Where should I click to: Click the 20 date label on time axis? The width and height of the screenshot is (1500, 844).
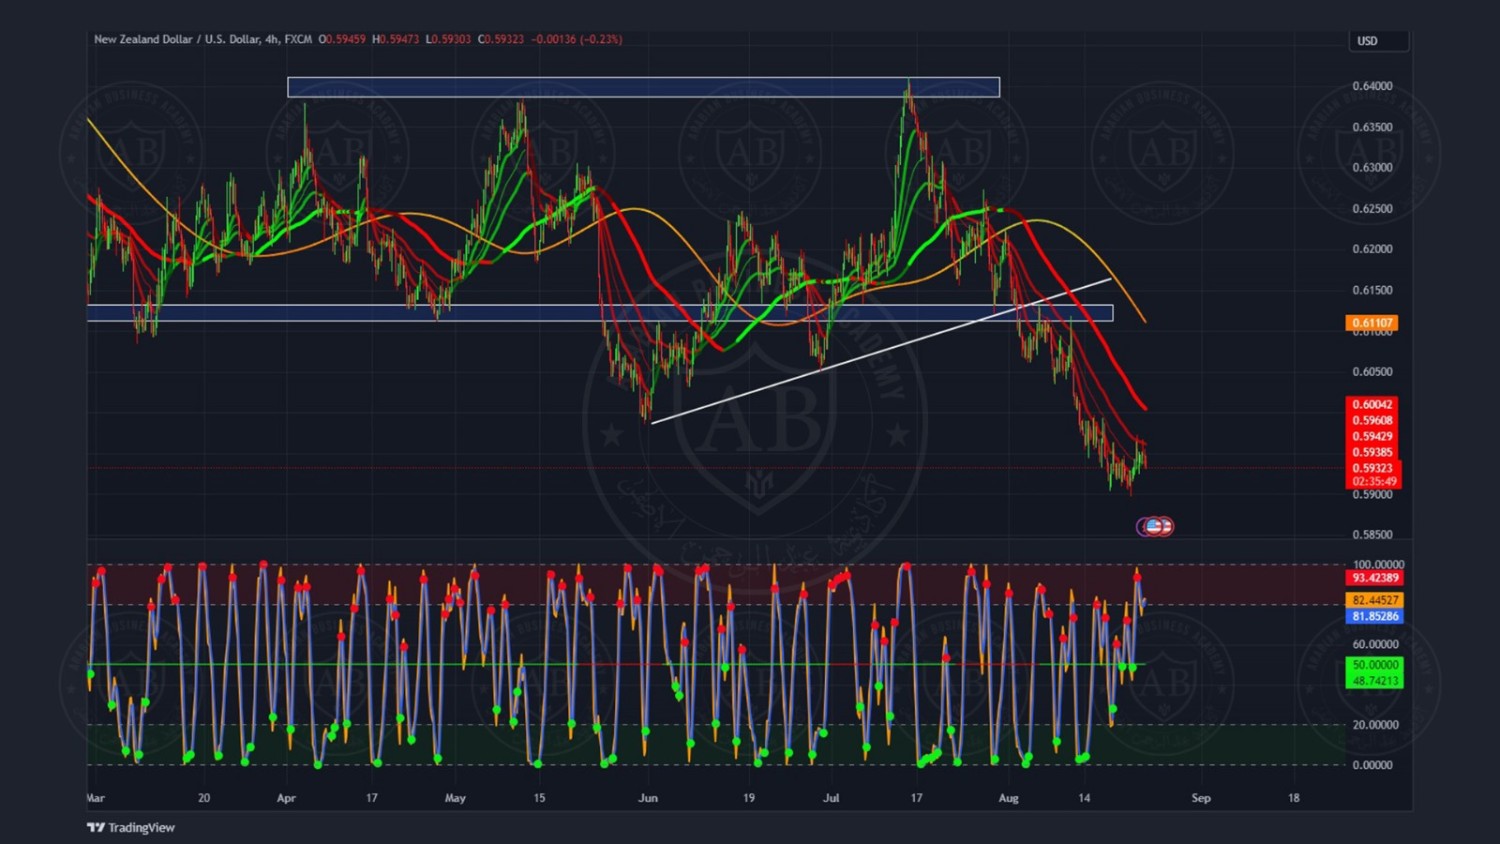(x=204, y=798)
